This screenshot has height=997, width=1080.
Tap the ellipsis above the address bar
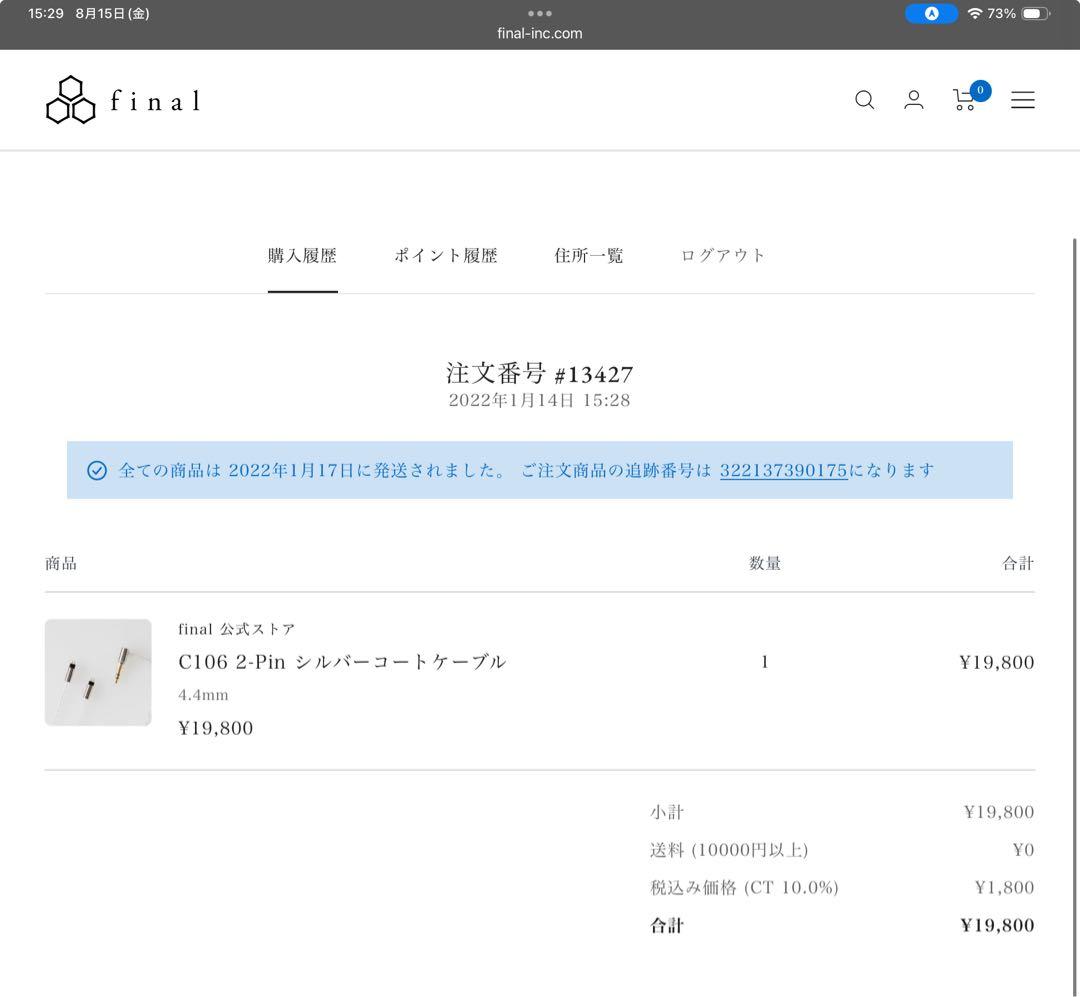(539, 13)
